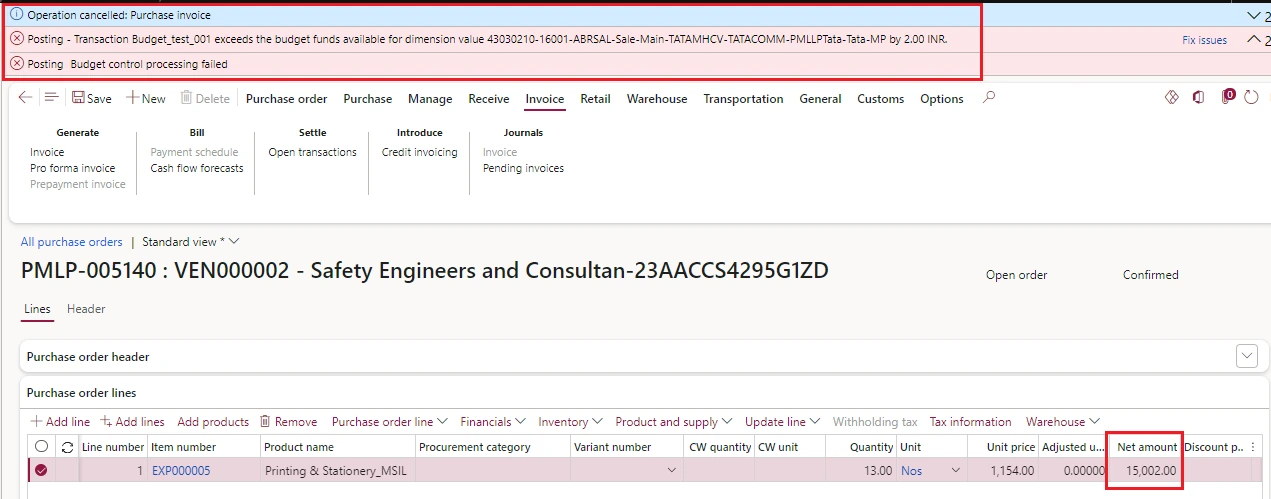Click Open transactions under Settle

[312, 152]
